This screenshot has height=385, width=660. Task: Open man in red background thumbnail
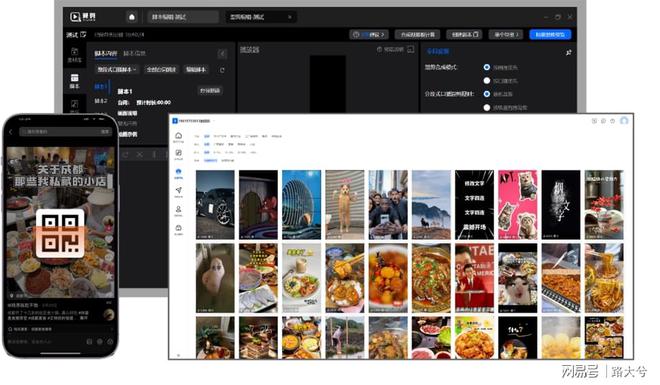pyautogui.click(x=474, y=278)
